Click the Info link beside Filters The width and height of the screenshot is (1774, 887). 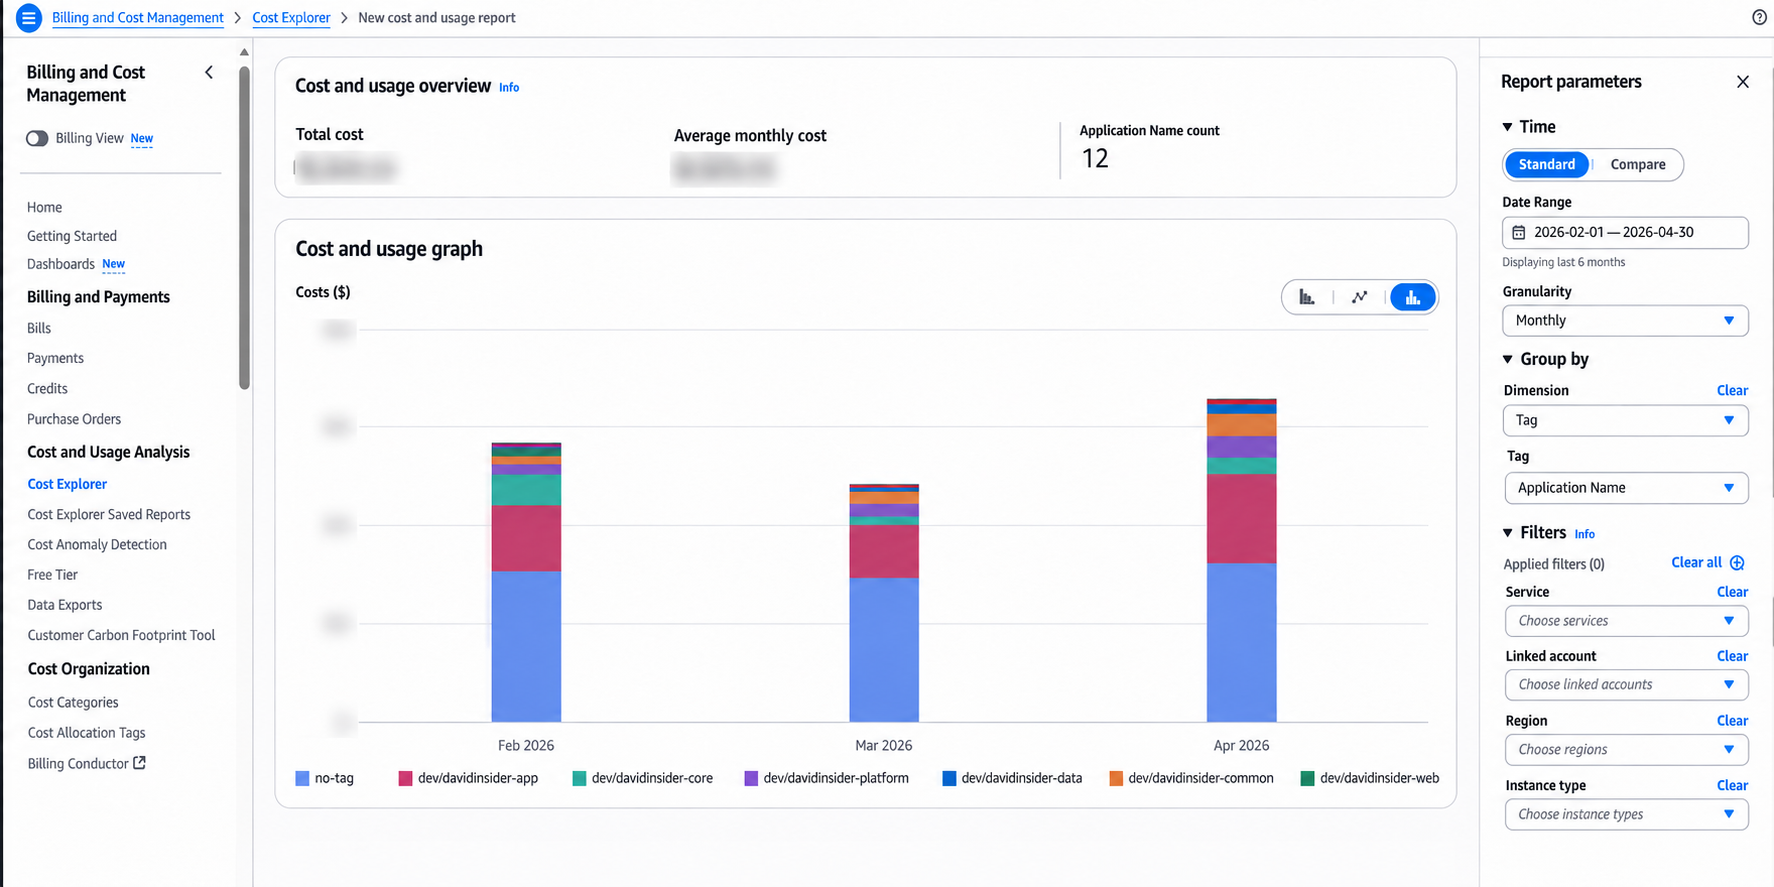tap(1585, 534)
